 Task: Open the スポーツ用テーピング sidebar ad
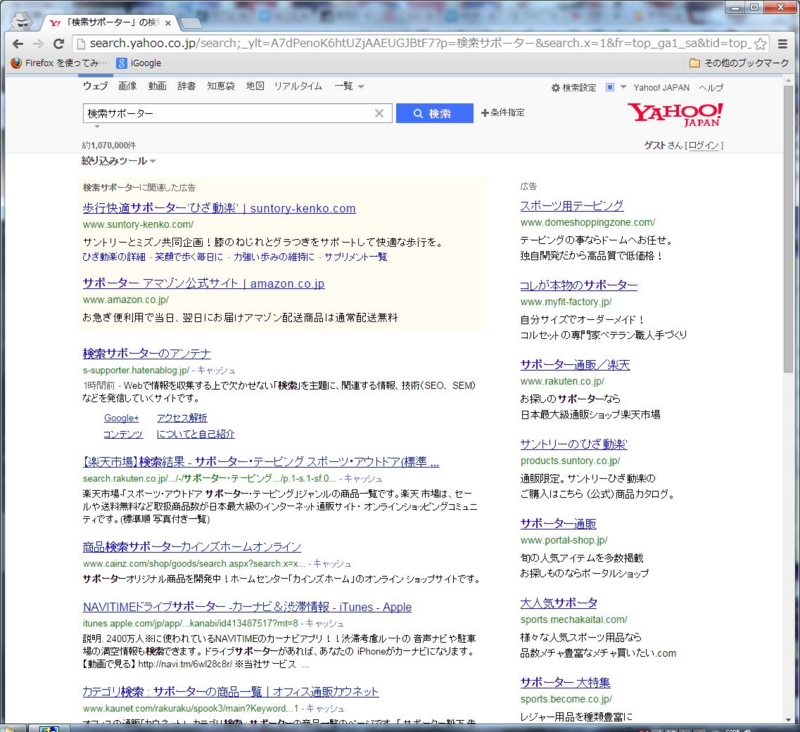tap(571, 206)
